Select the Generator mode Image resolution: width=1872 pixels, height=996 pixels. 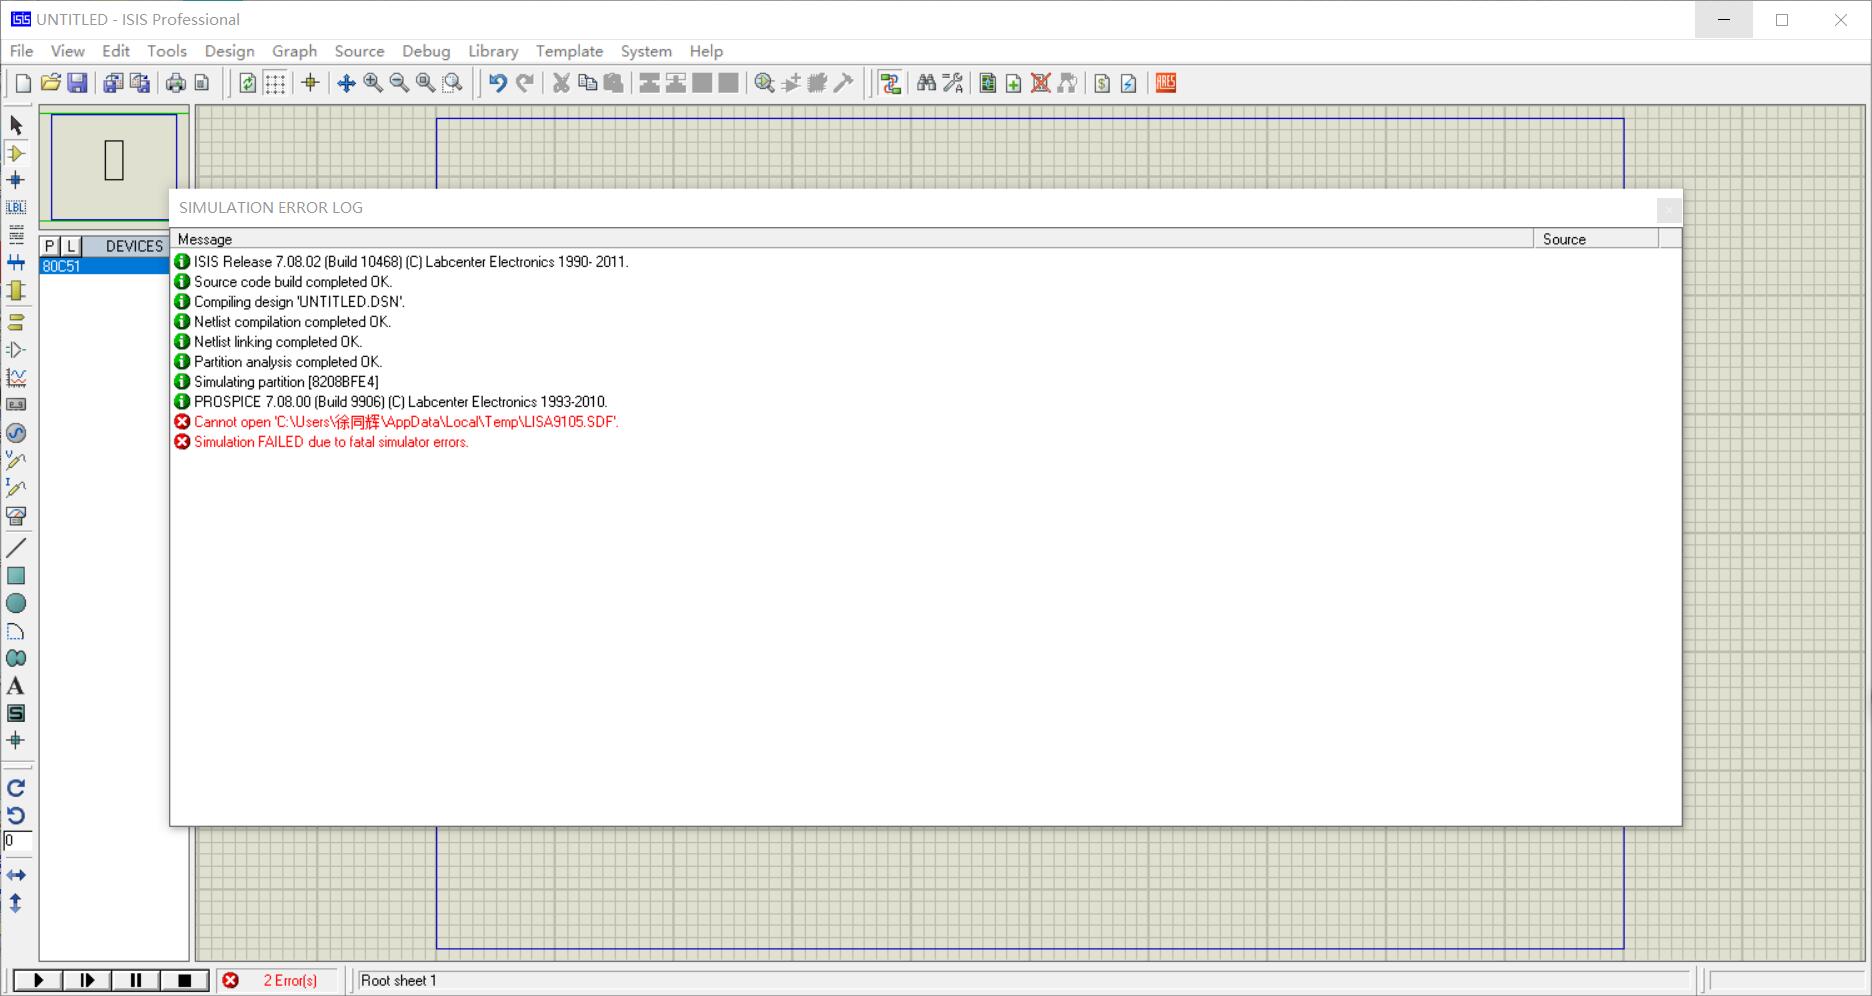[x=16, y=433]
